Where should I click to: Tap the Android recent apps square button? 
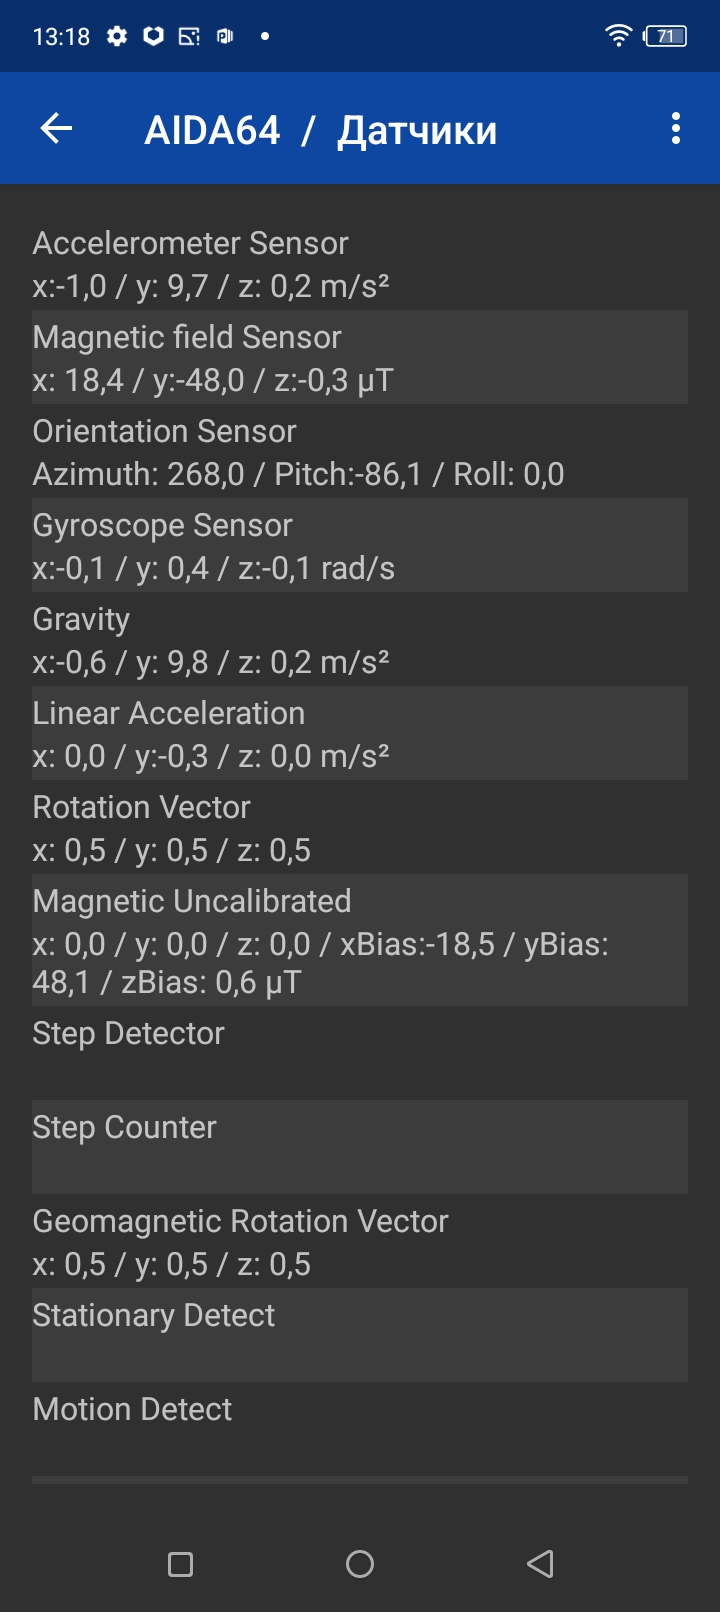180,1564
